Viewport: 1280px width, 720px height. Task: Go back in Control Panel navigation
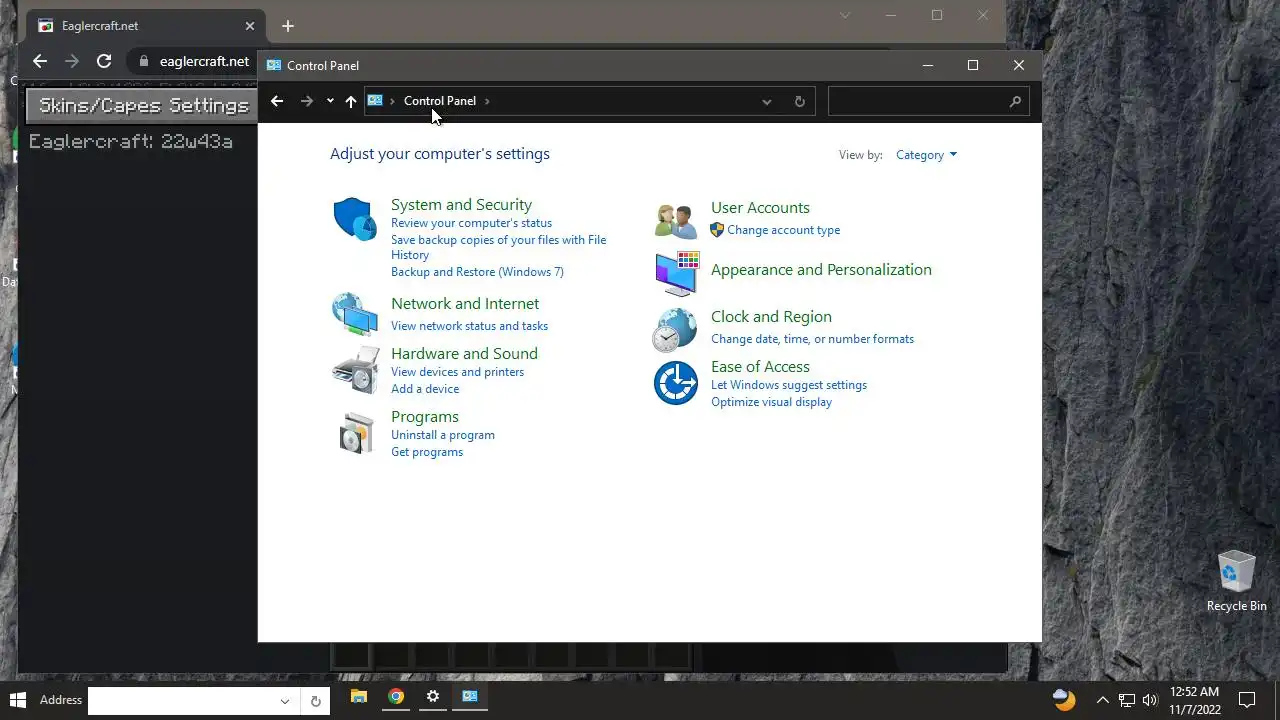[x=277, y=101]
